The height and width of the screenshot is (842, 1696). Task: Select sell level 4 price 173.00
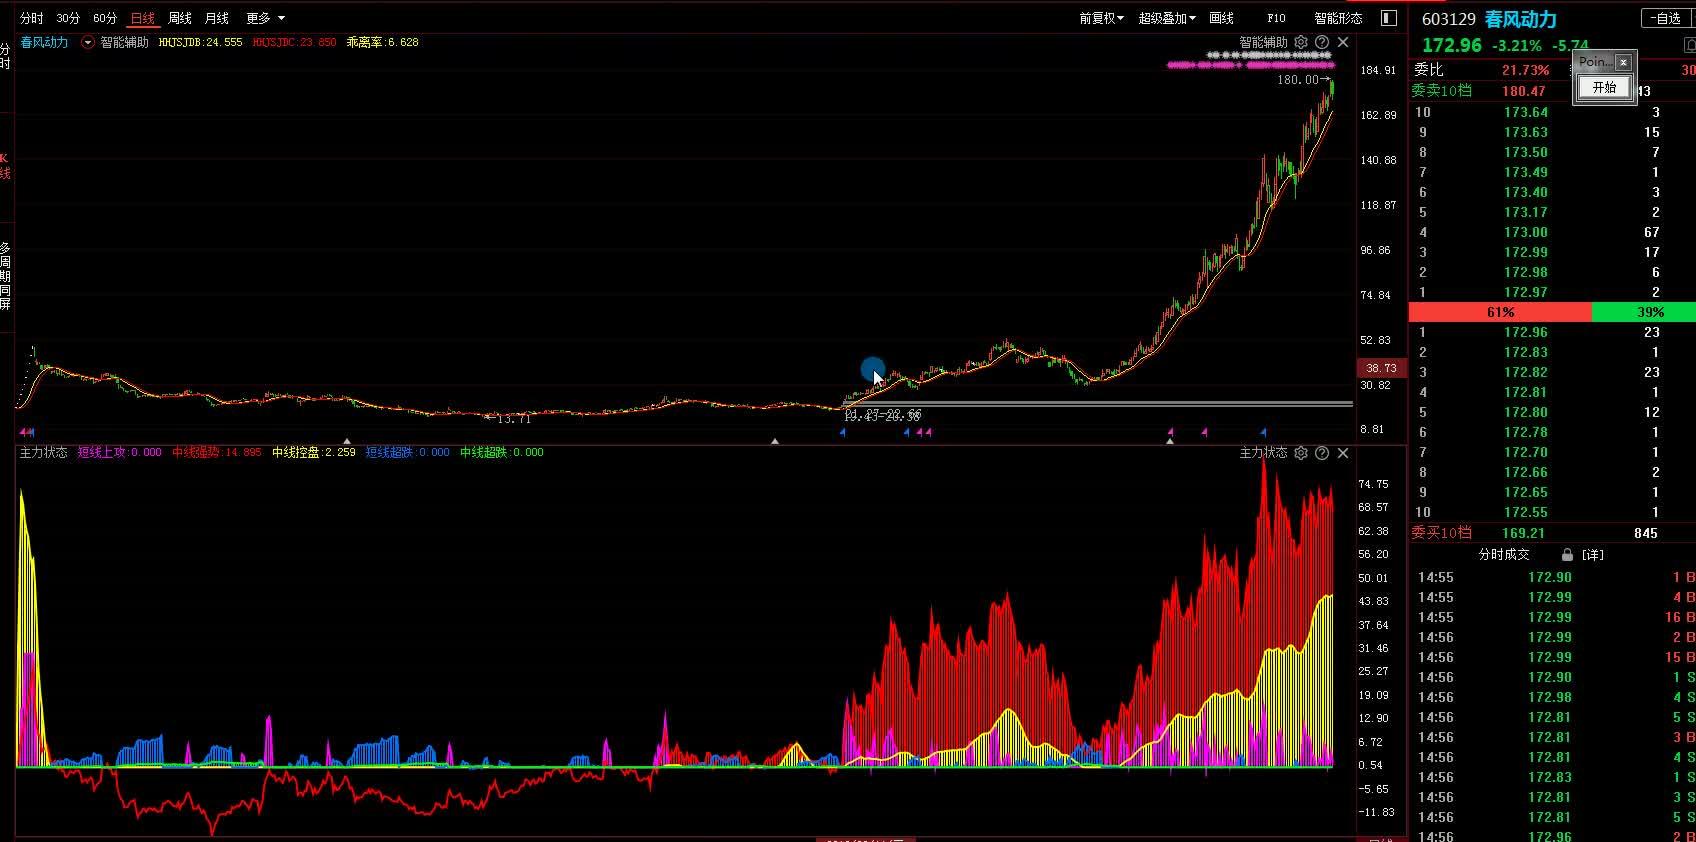point(1526,232)
